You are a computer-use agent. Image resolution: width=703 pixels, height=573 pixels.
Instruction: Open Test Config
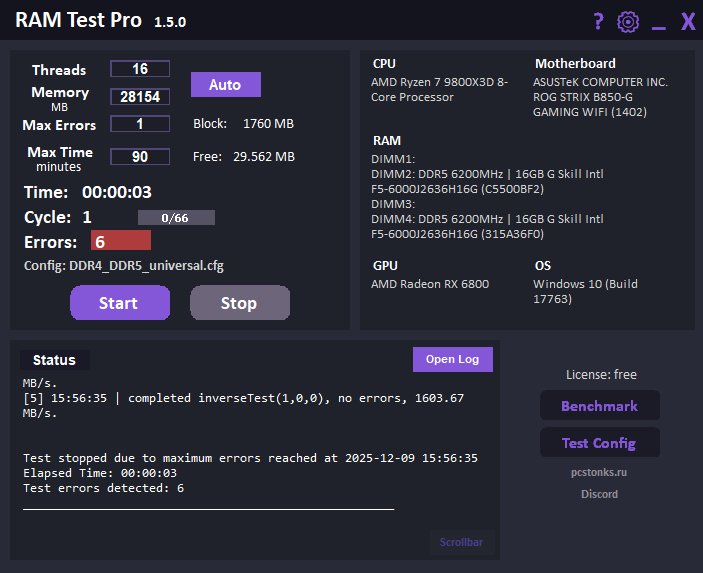[x=599, y=443]
